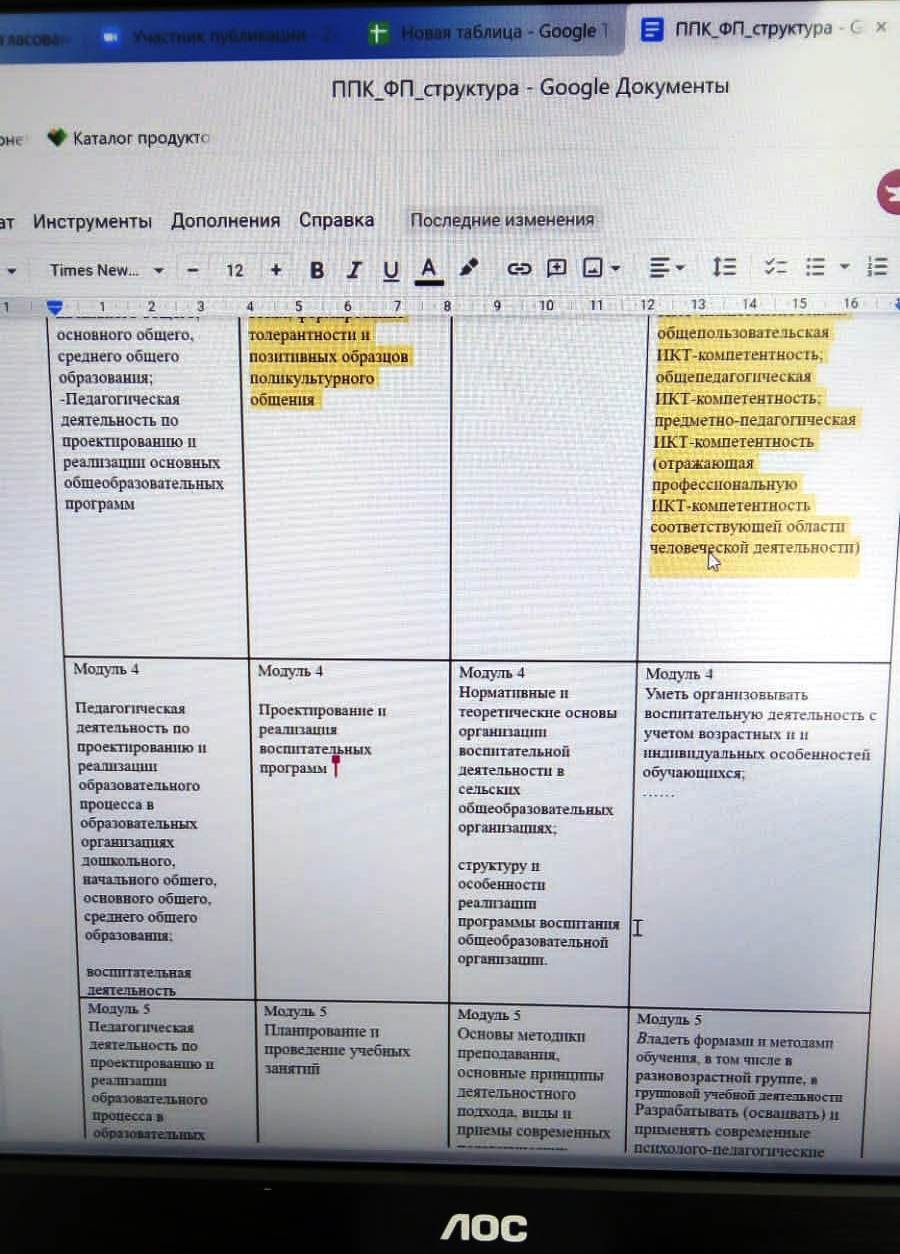
Task: Select the highlight color marker tool
Action: [x=468, y=268]
